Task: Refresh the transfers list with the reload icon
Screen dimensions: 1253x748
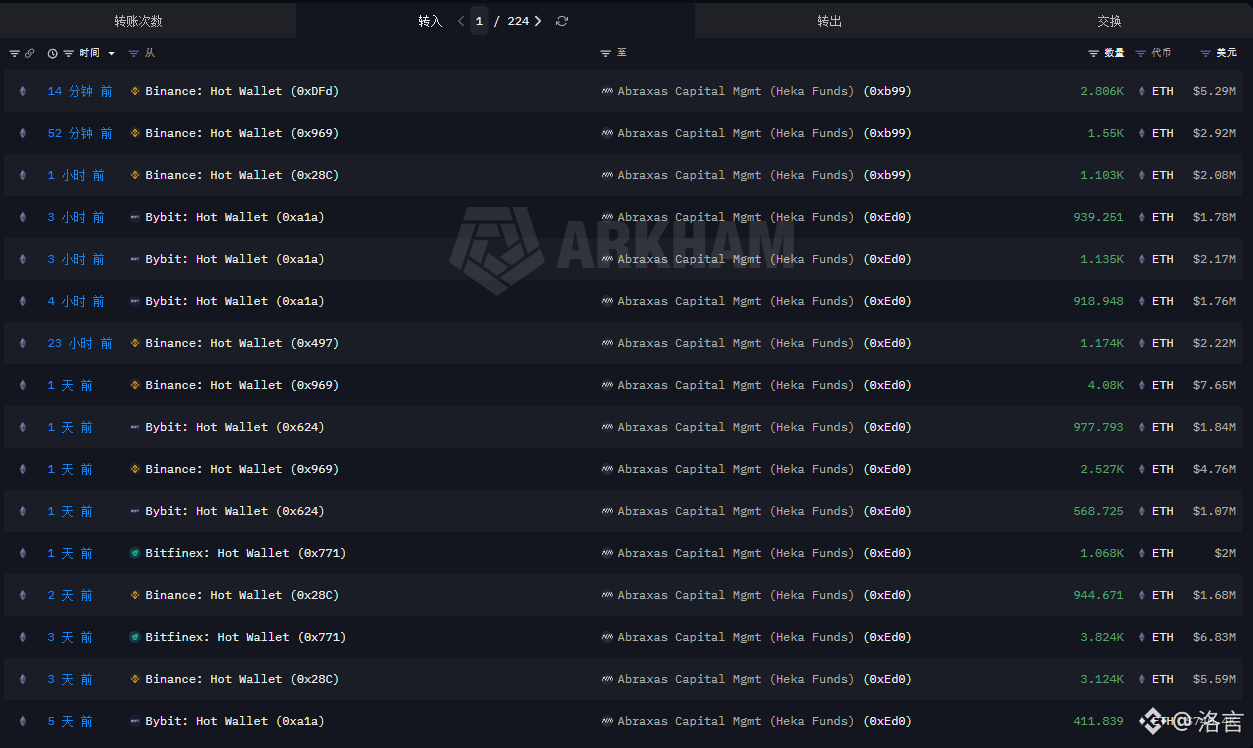Action: (x=562, y=21)
